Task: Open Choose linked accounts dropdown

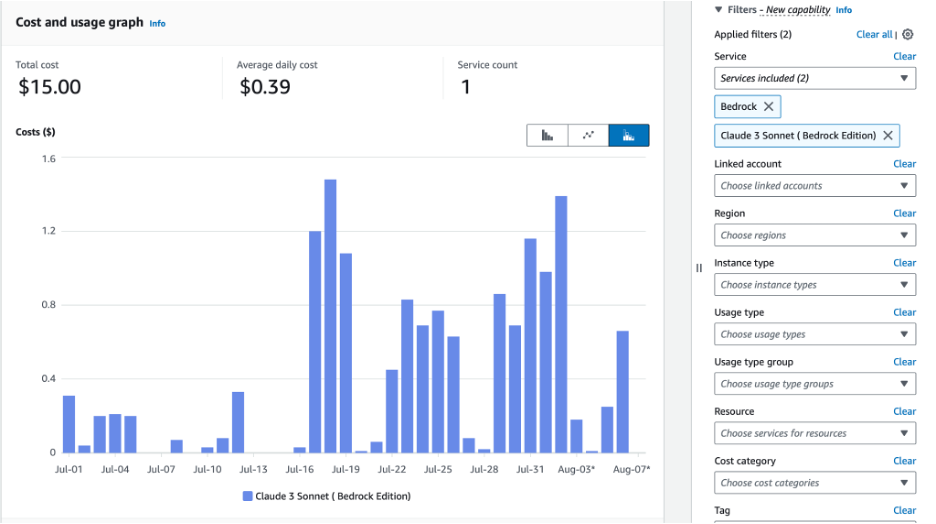Action: pos(815,186)
